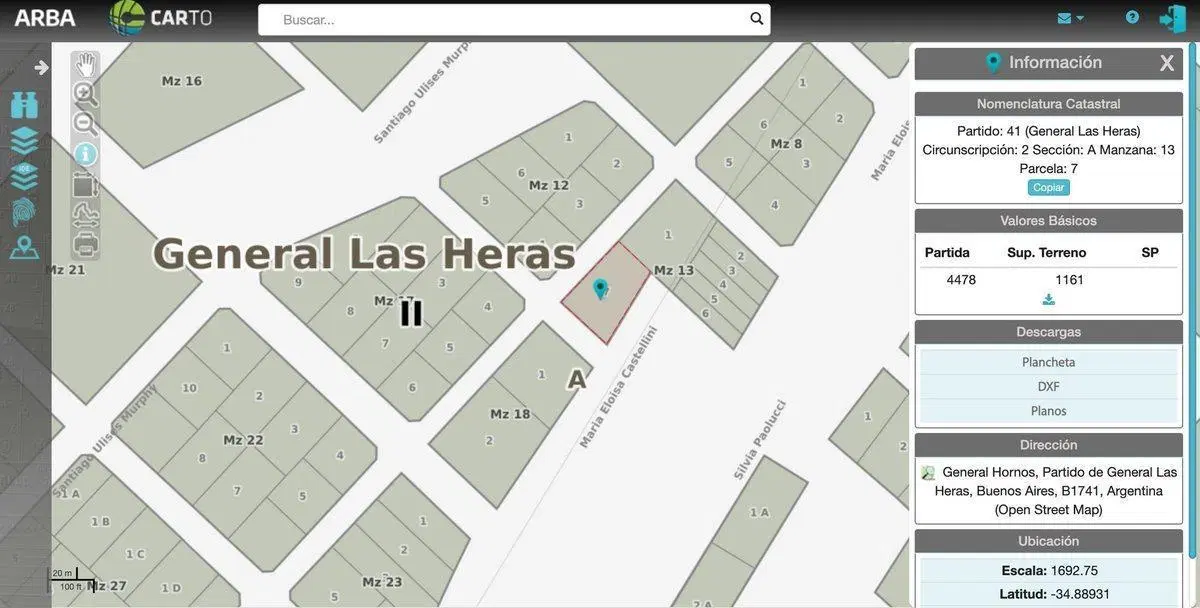
Task: Open the mail envelope dropdown
Action: [1070, 18]
